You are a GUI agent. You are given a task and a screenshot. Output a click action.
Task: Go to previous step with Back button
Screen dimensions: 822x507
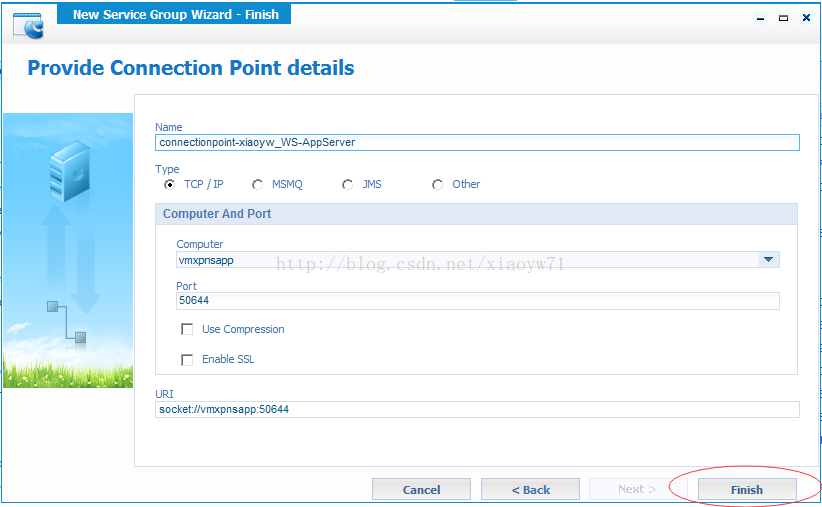[x=530, y=489]
